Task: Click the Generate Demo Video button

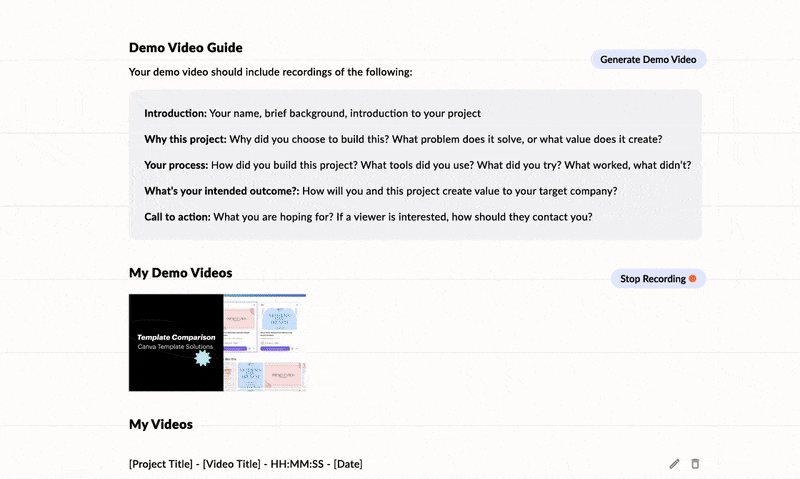Action: pyautogui.click(x=648, y=59)
